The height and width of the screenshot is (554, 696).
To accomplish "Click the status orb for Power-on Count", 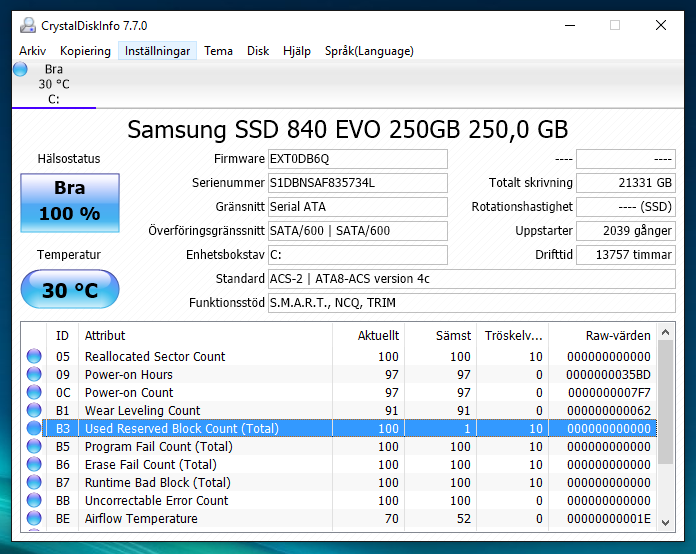I will pos(34,392).
